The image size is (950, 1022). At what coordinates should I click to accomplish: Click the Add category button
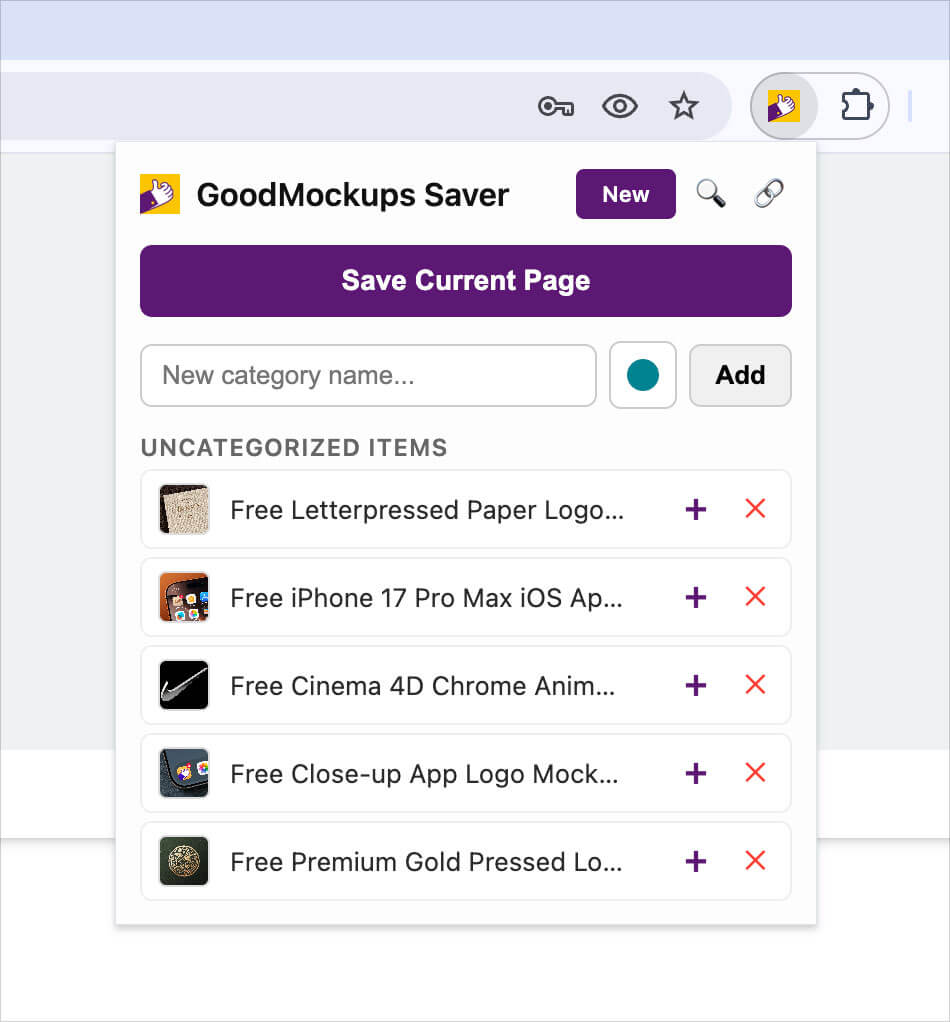click(740, 375)
